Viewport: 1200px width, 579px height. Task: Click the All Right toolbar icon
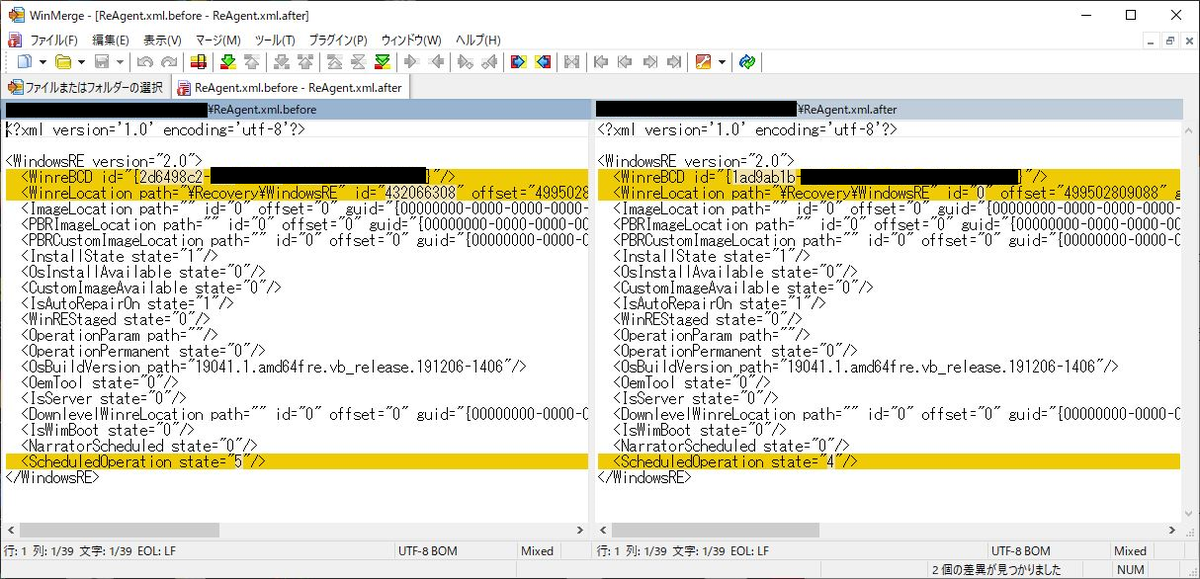(518, 62)
